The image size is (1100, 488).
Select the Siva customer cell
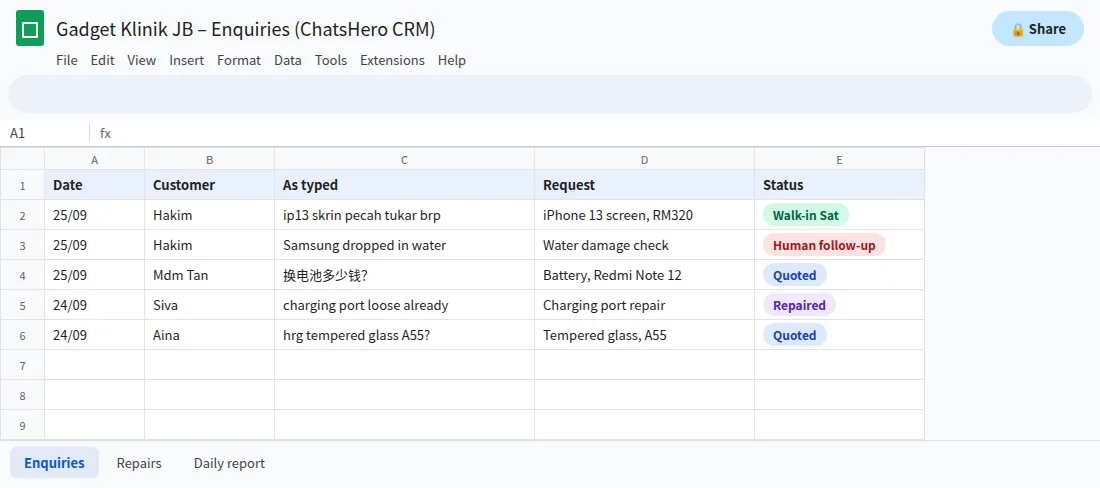pyautogui.click(x=210, y=306)
